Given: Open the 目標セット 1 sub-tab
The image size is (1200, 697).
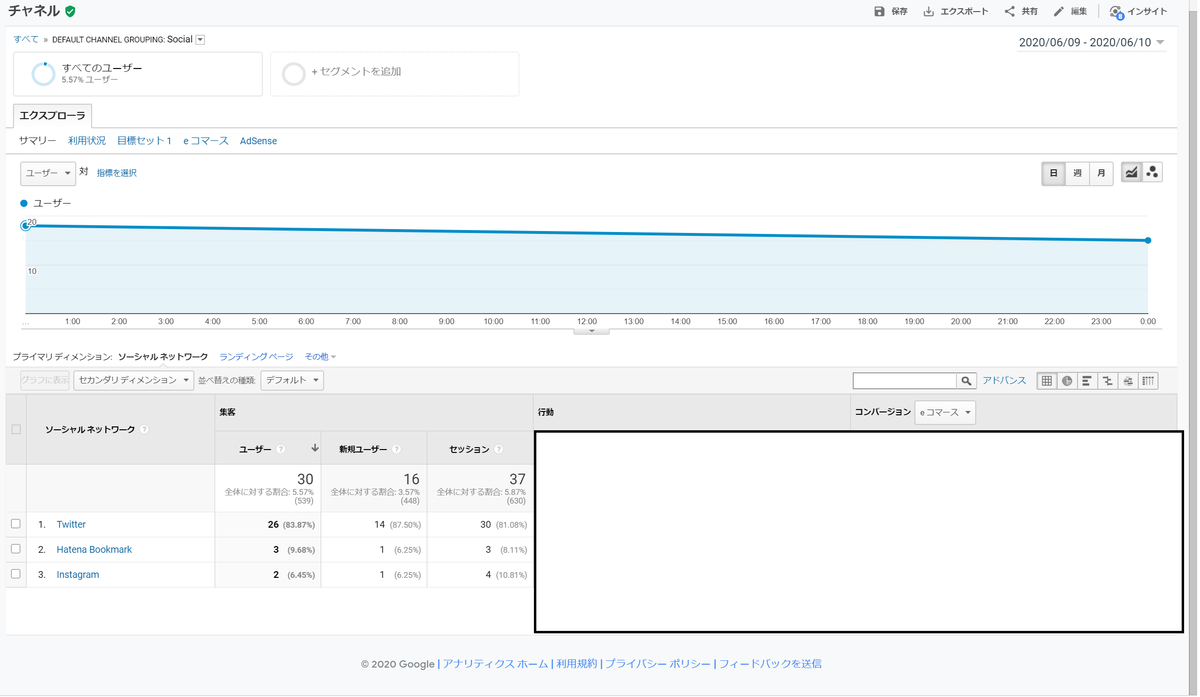Looking at the screenshot, I should click(144, 141).
